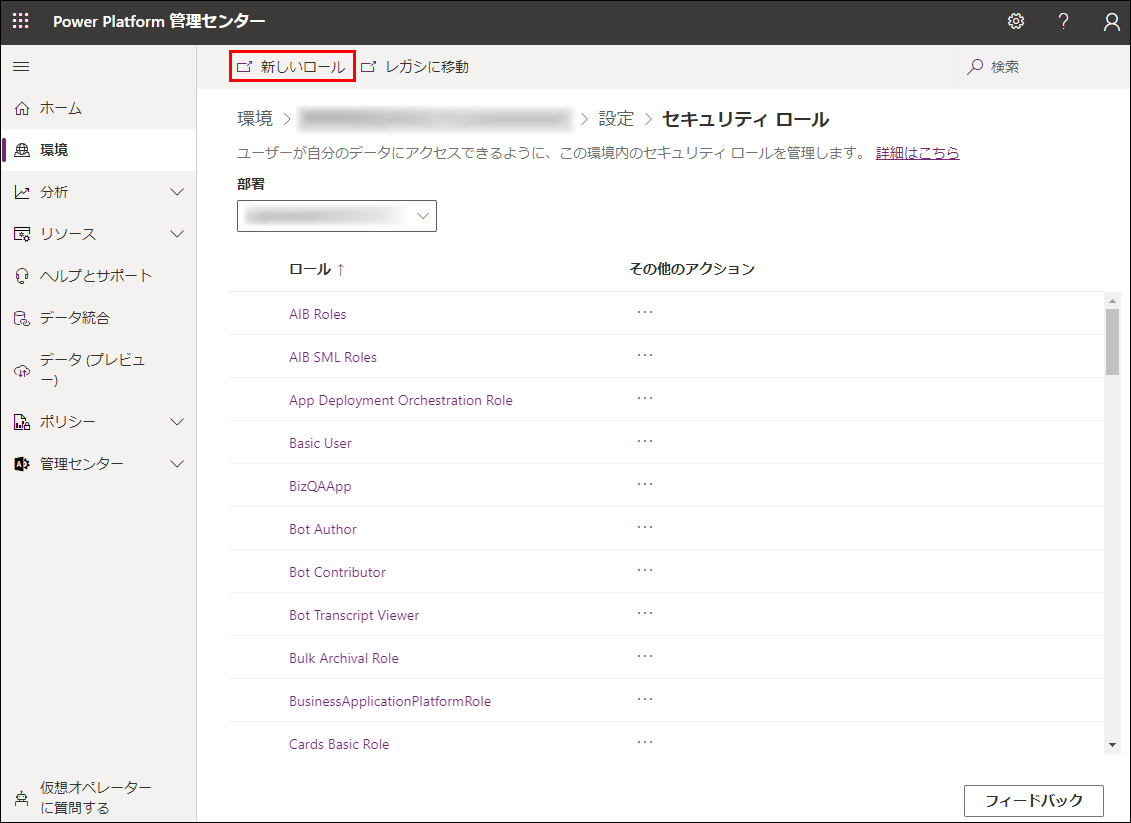Screen dimensions: 1131x823
Task: Open more actions for Cards Basic Role
Action: (645, 742)
